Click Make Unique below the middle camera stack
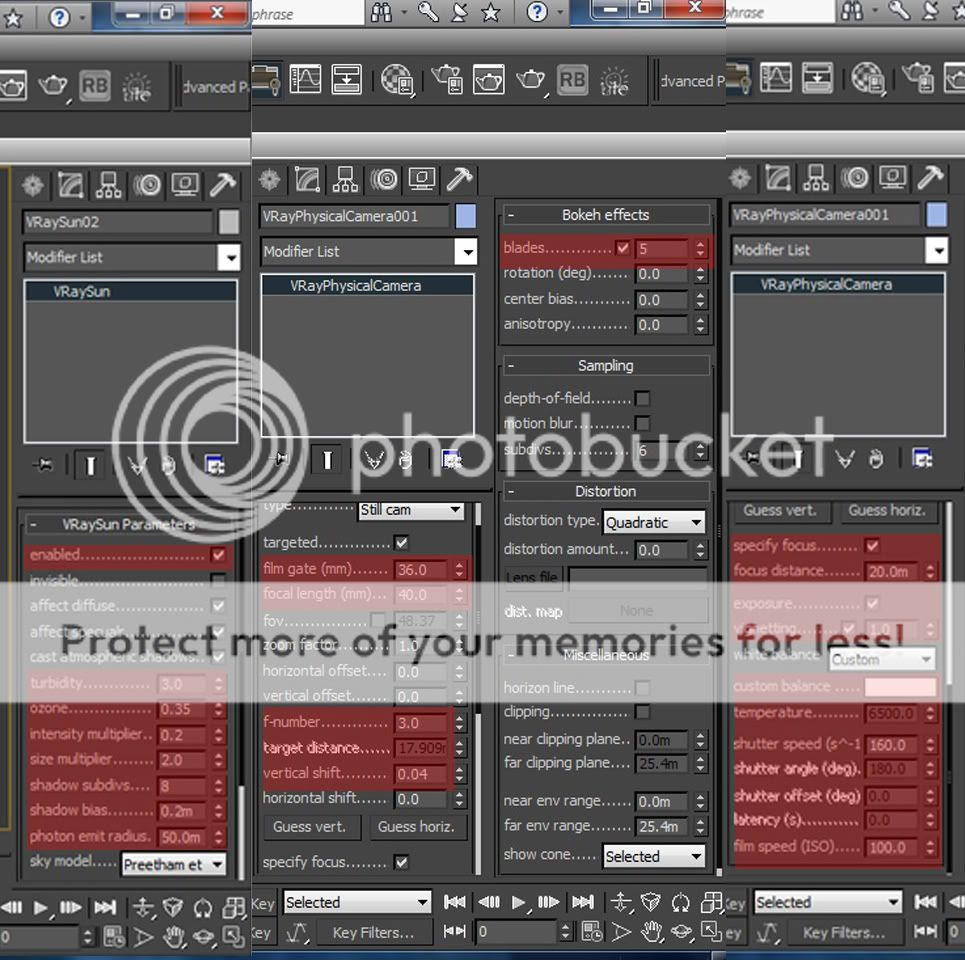Screen dimensions: 965x960 [374, 460]
